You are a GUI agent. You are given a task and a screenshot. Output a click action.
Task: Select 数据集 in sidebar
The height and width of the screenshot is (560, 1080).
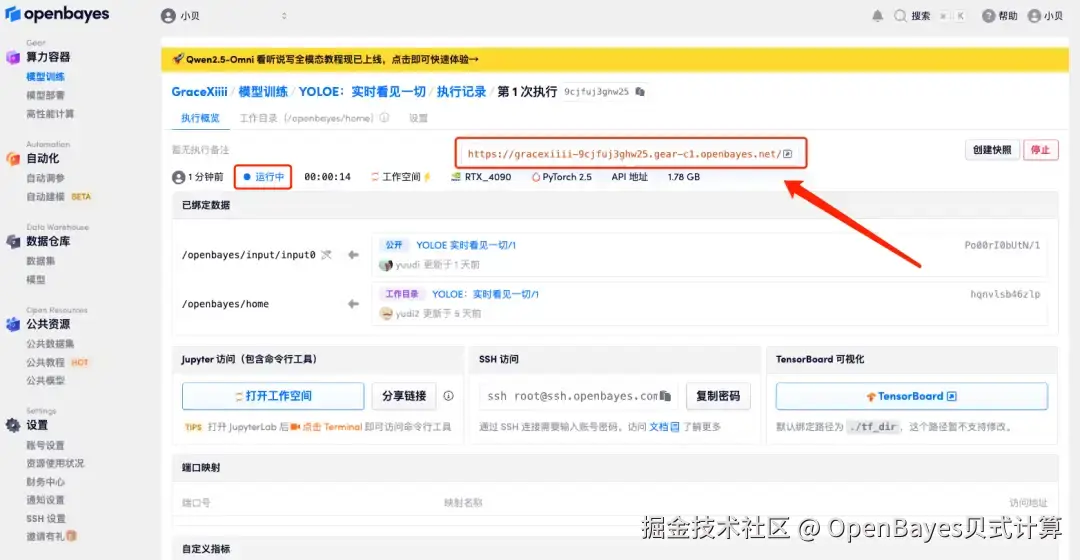click(x=41, y=260)
